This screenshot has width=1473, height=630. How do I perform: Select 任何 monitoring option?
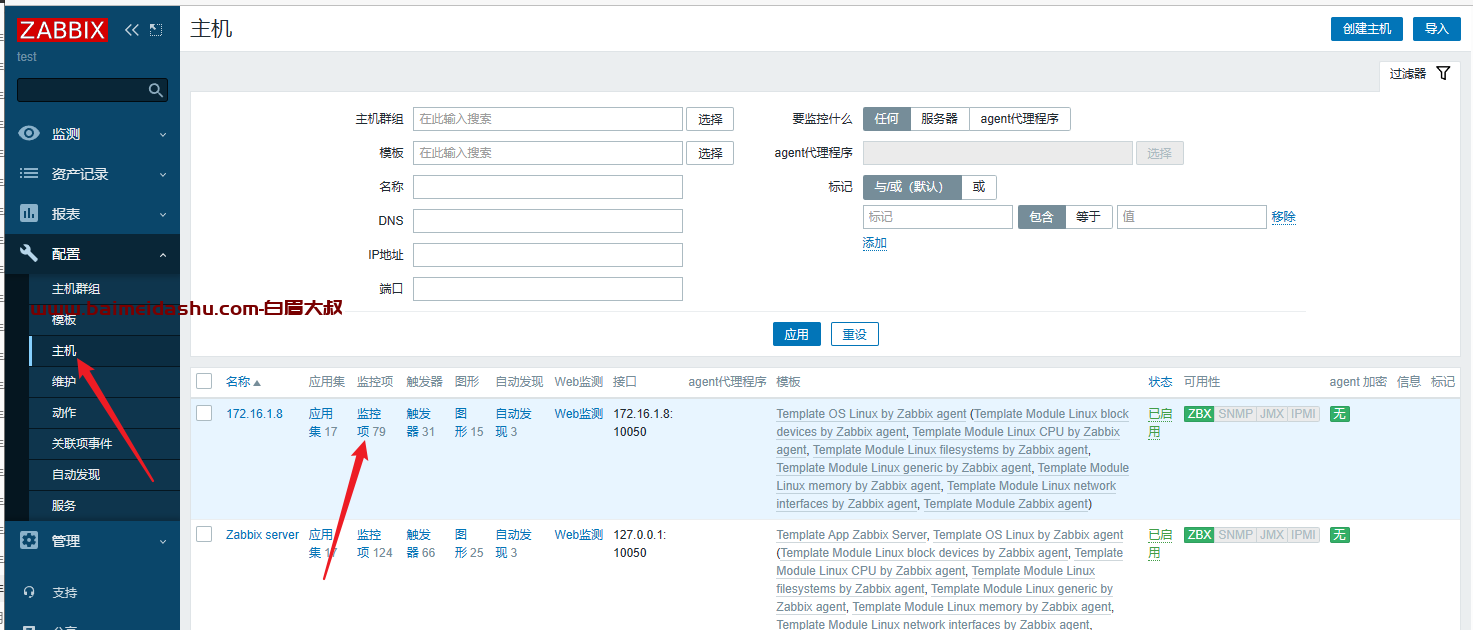coord(887,119)
